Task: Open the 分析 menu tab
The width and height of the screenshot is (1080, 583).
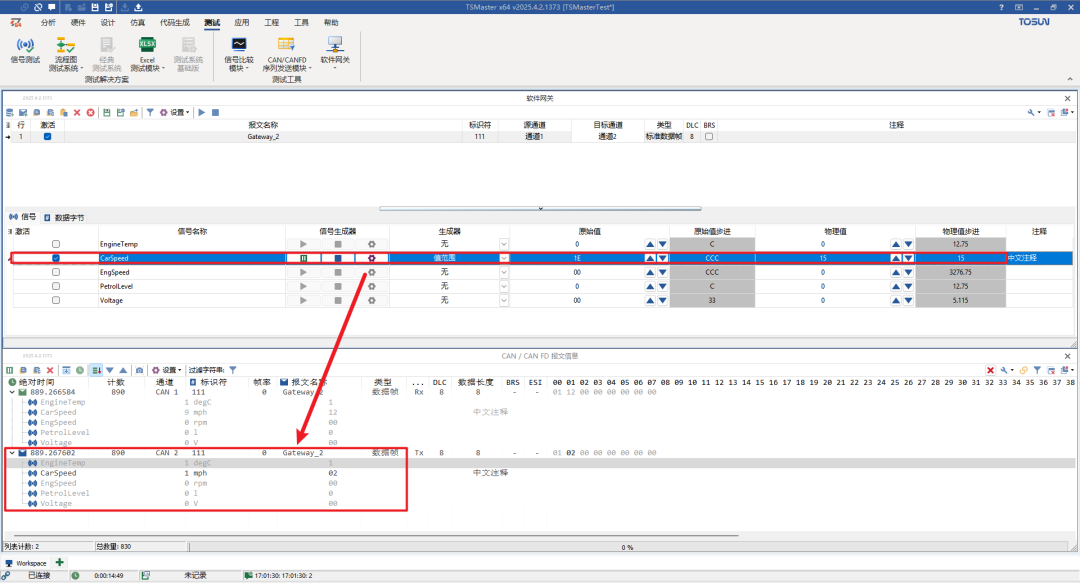Action: (x=48, y=23)
